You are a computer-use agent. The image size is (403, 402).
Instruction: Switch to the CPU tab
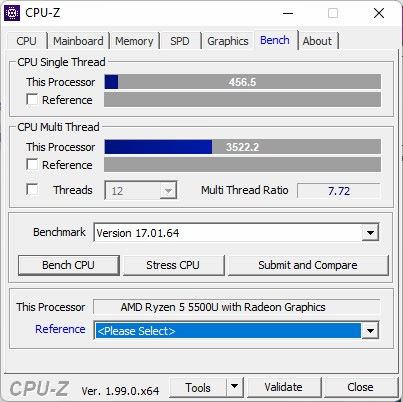click(x=26, y=41)
